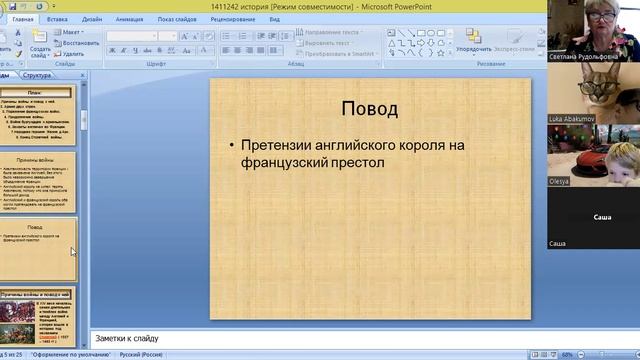The height and width of the screenshot is (360, 640).
Task: Toggle justify text alignment
Action: tap(260, 51)
